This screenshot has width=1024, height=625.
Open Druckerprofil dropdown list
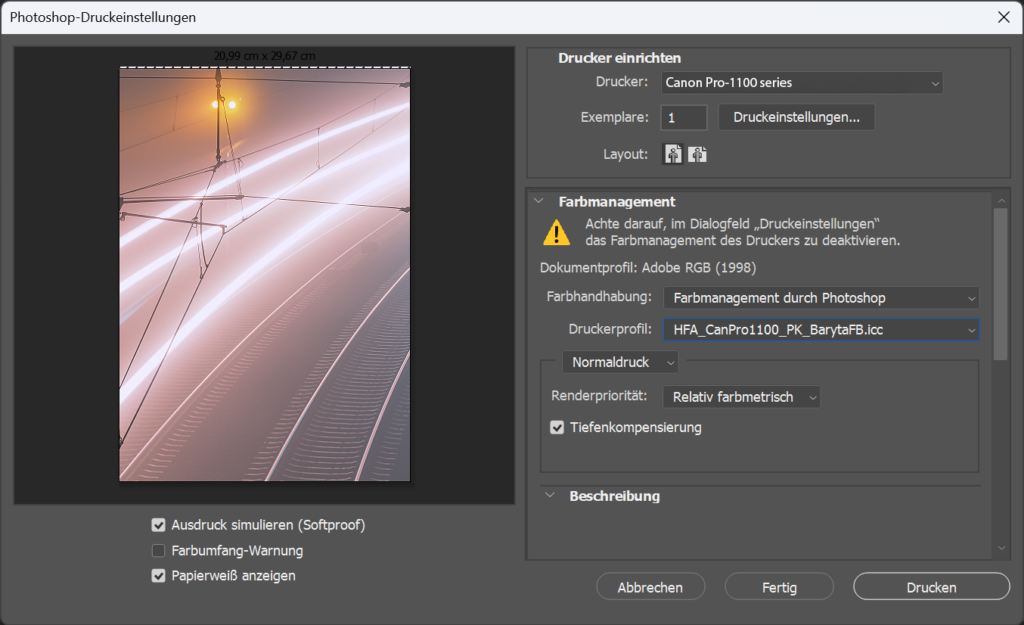[x=820, y=329]
